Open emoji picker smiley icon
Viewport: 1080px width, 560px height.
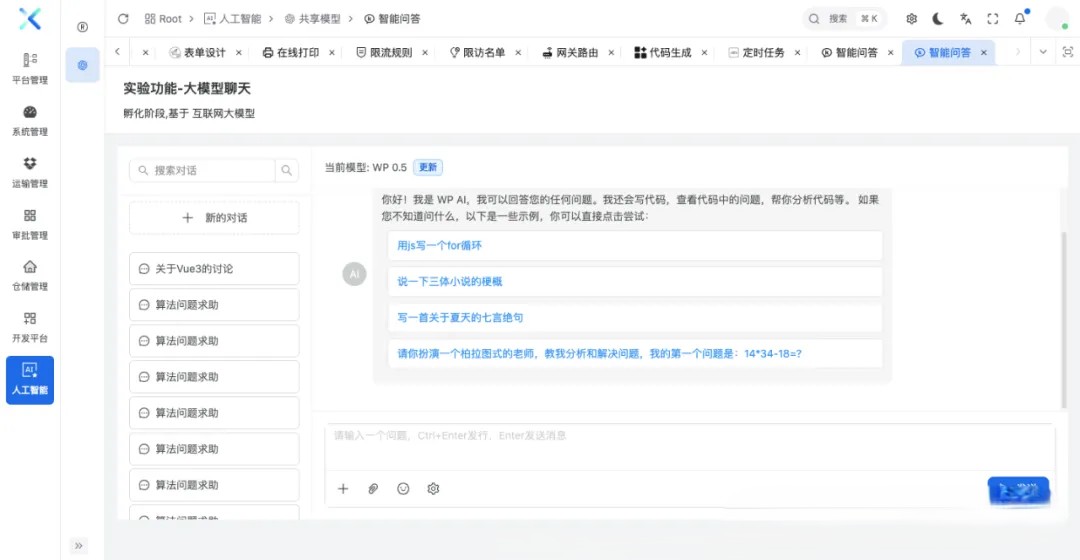point(403,488)
